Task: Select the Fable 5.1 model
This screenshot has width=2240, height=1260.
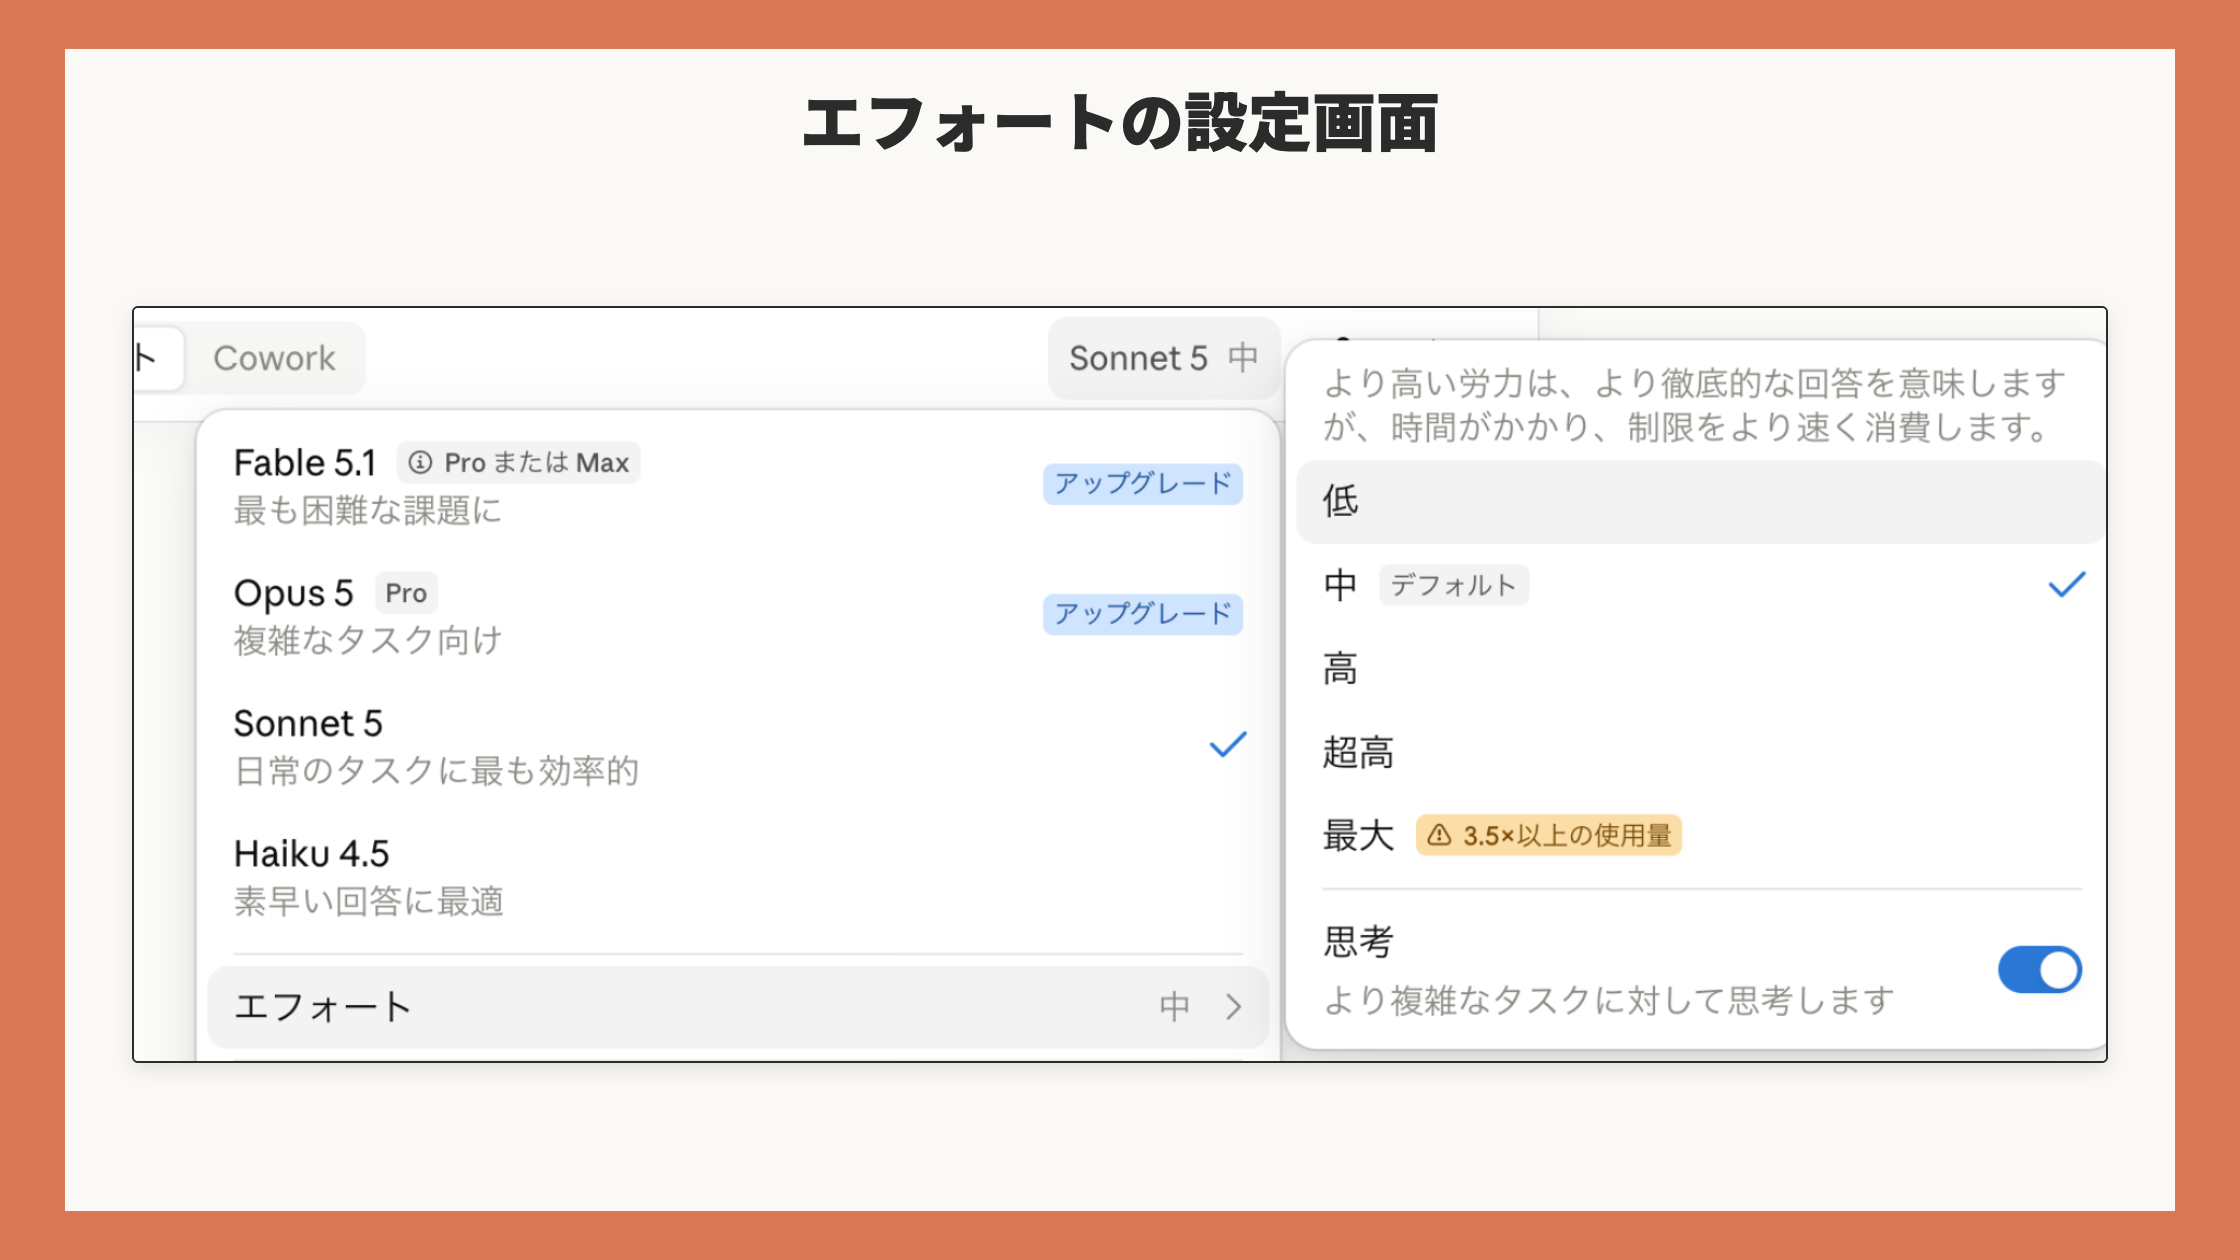Action: tap(738, 485)
